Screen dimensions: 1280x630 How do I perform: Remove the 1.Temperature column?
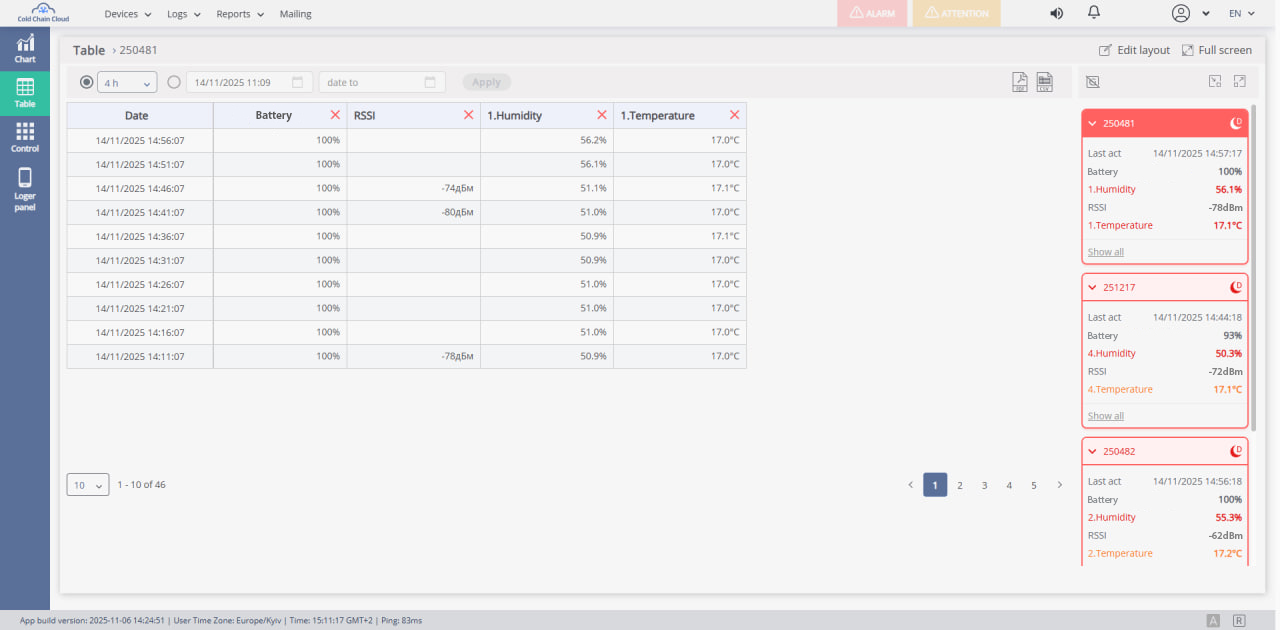pyautogui.click(x=735, y=115)
